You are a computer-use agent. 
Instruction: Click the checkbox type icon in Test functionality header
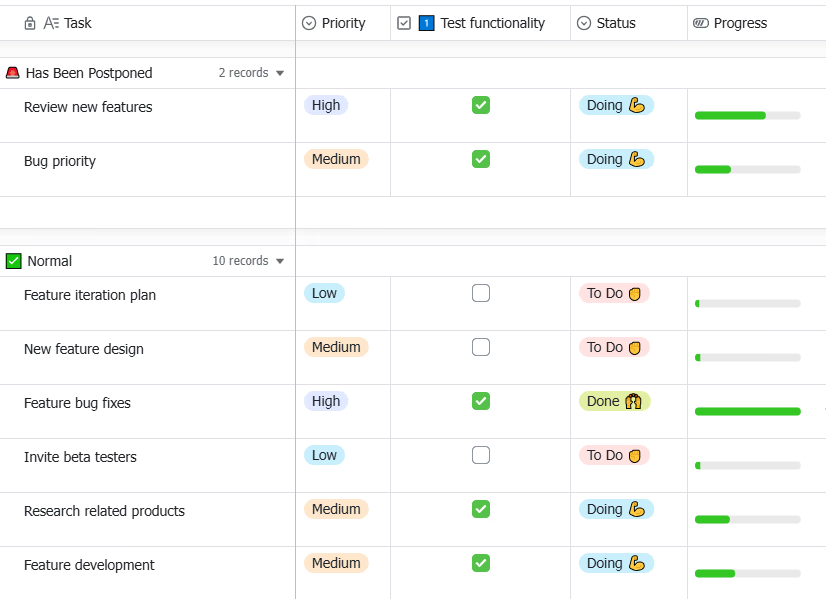pos(404,23)
